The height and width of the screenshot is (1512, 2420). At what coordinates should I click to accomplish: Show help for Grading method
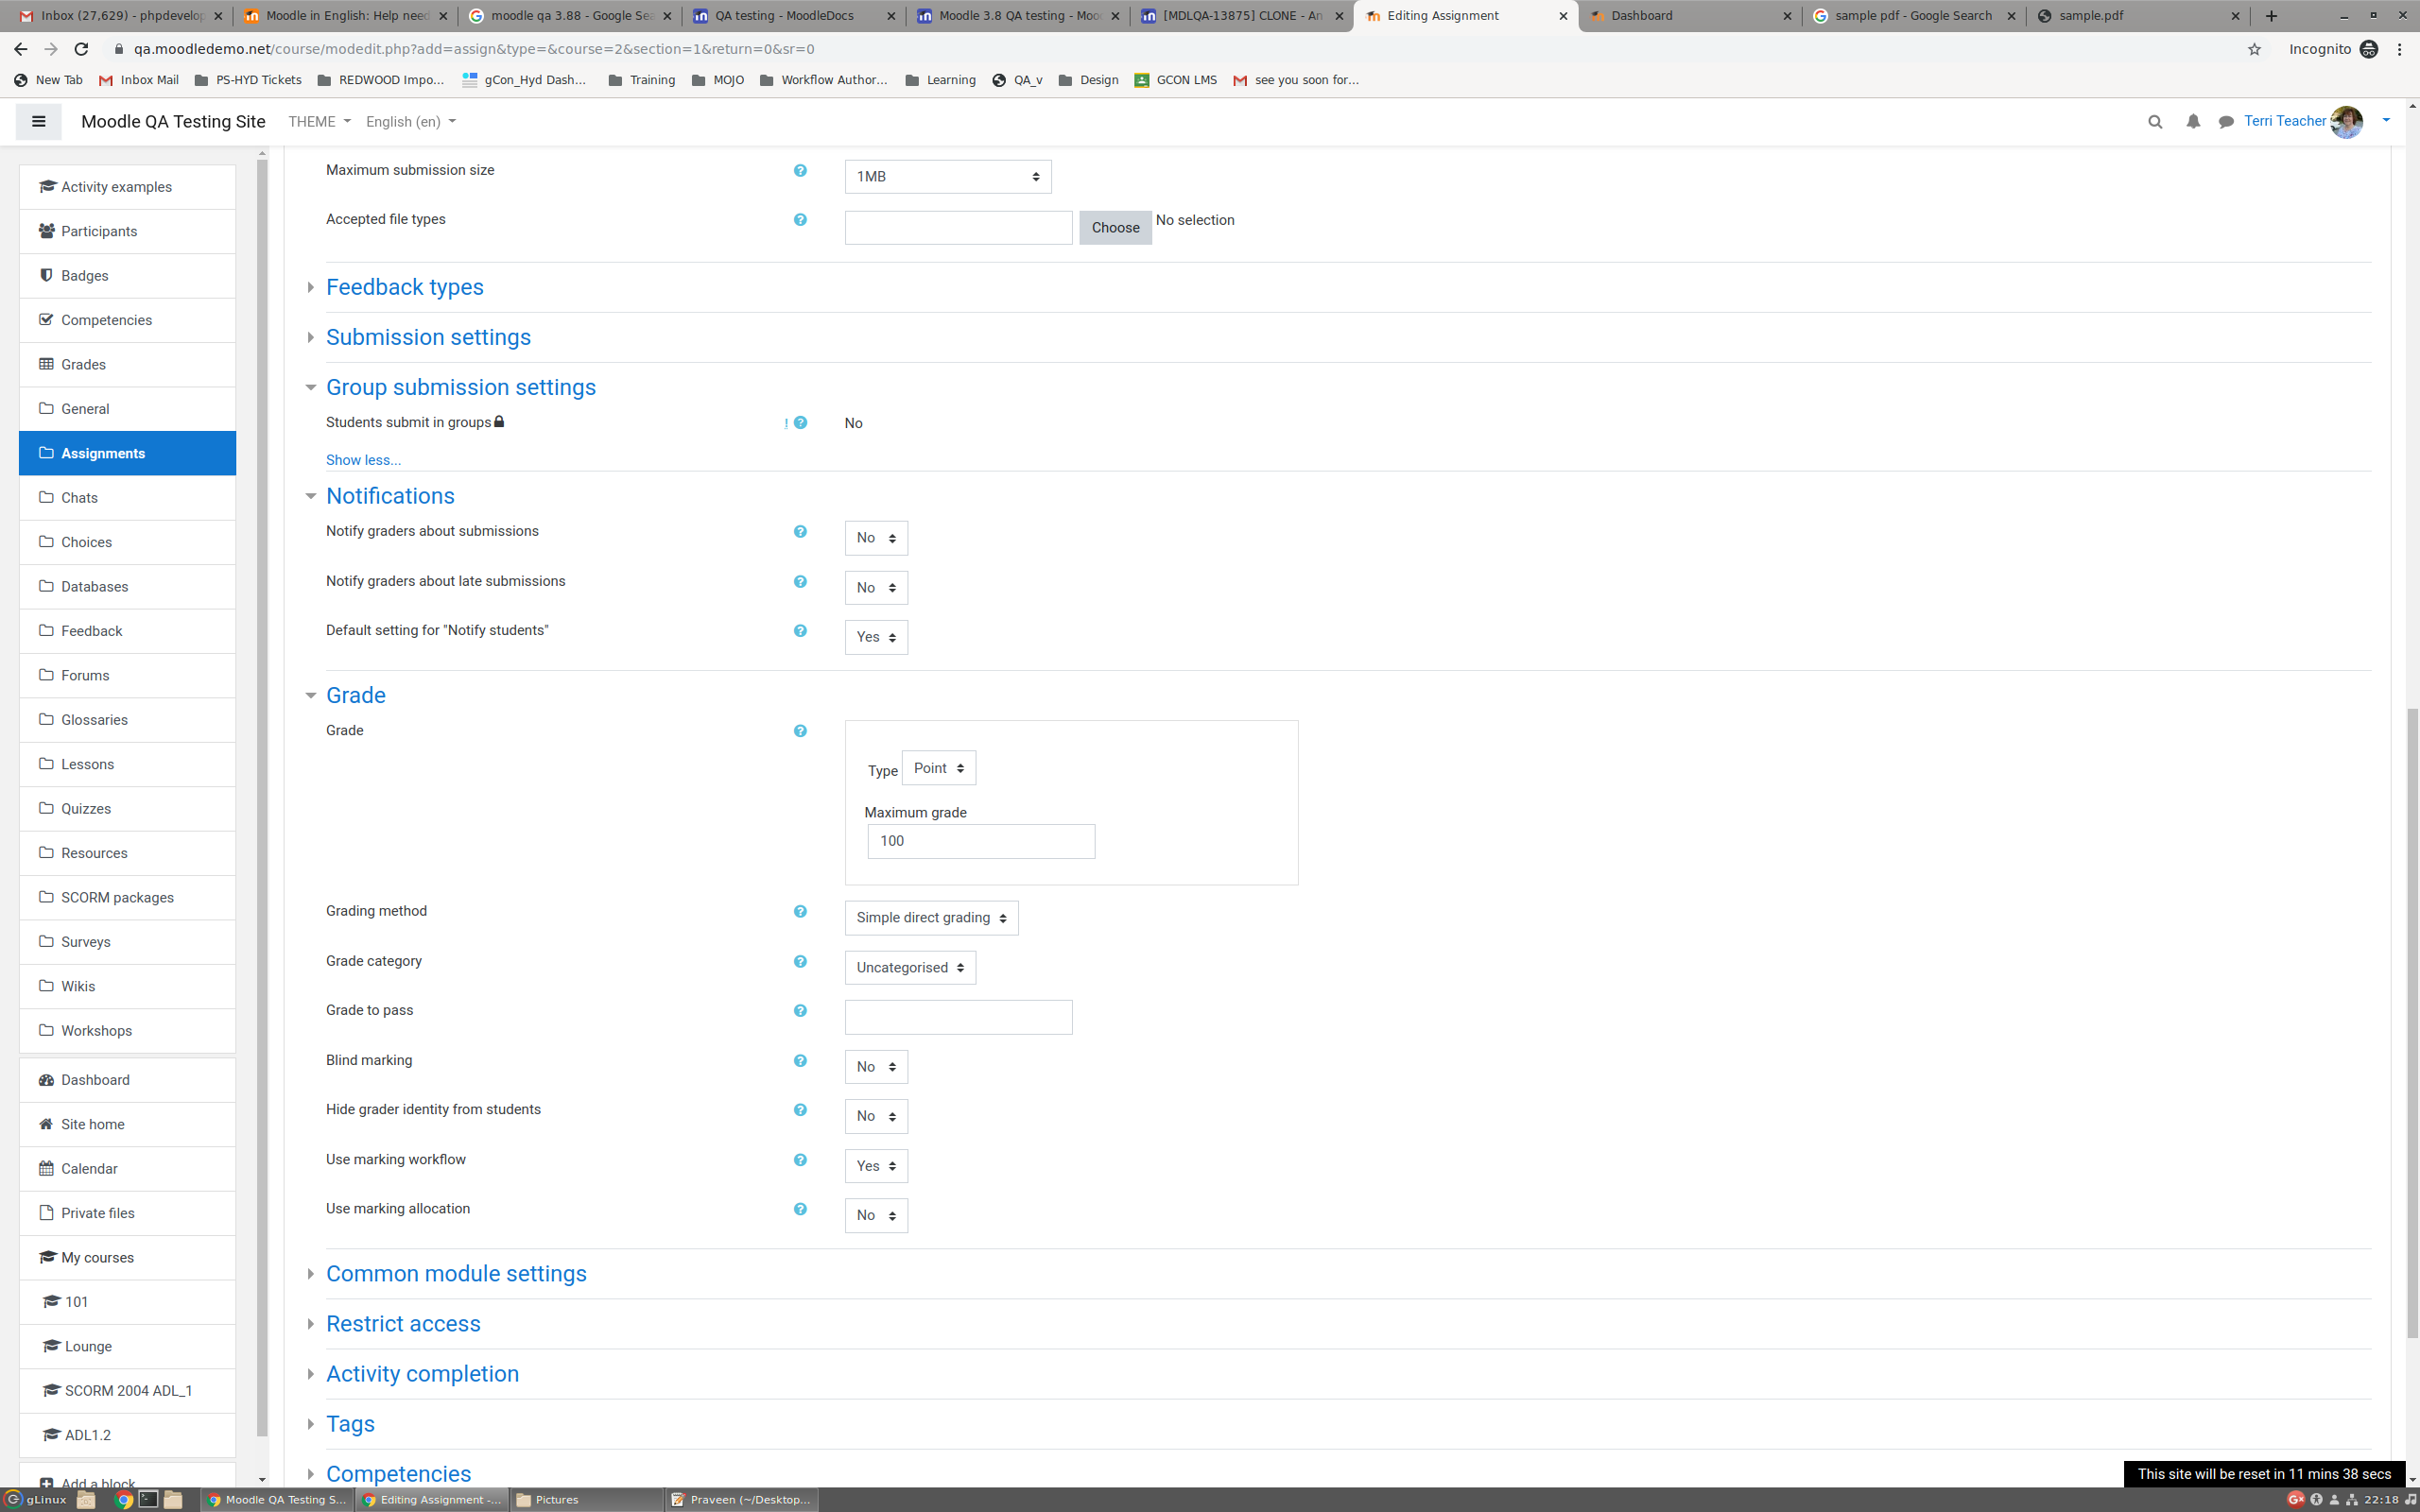800,912
